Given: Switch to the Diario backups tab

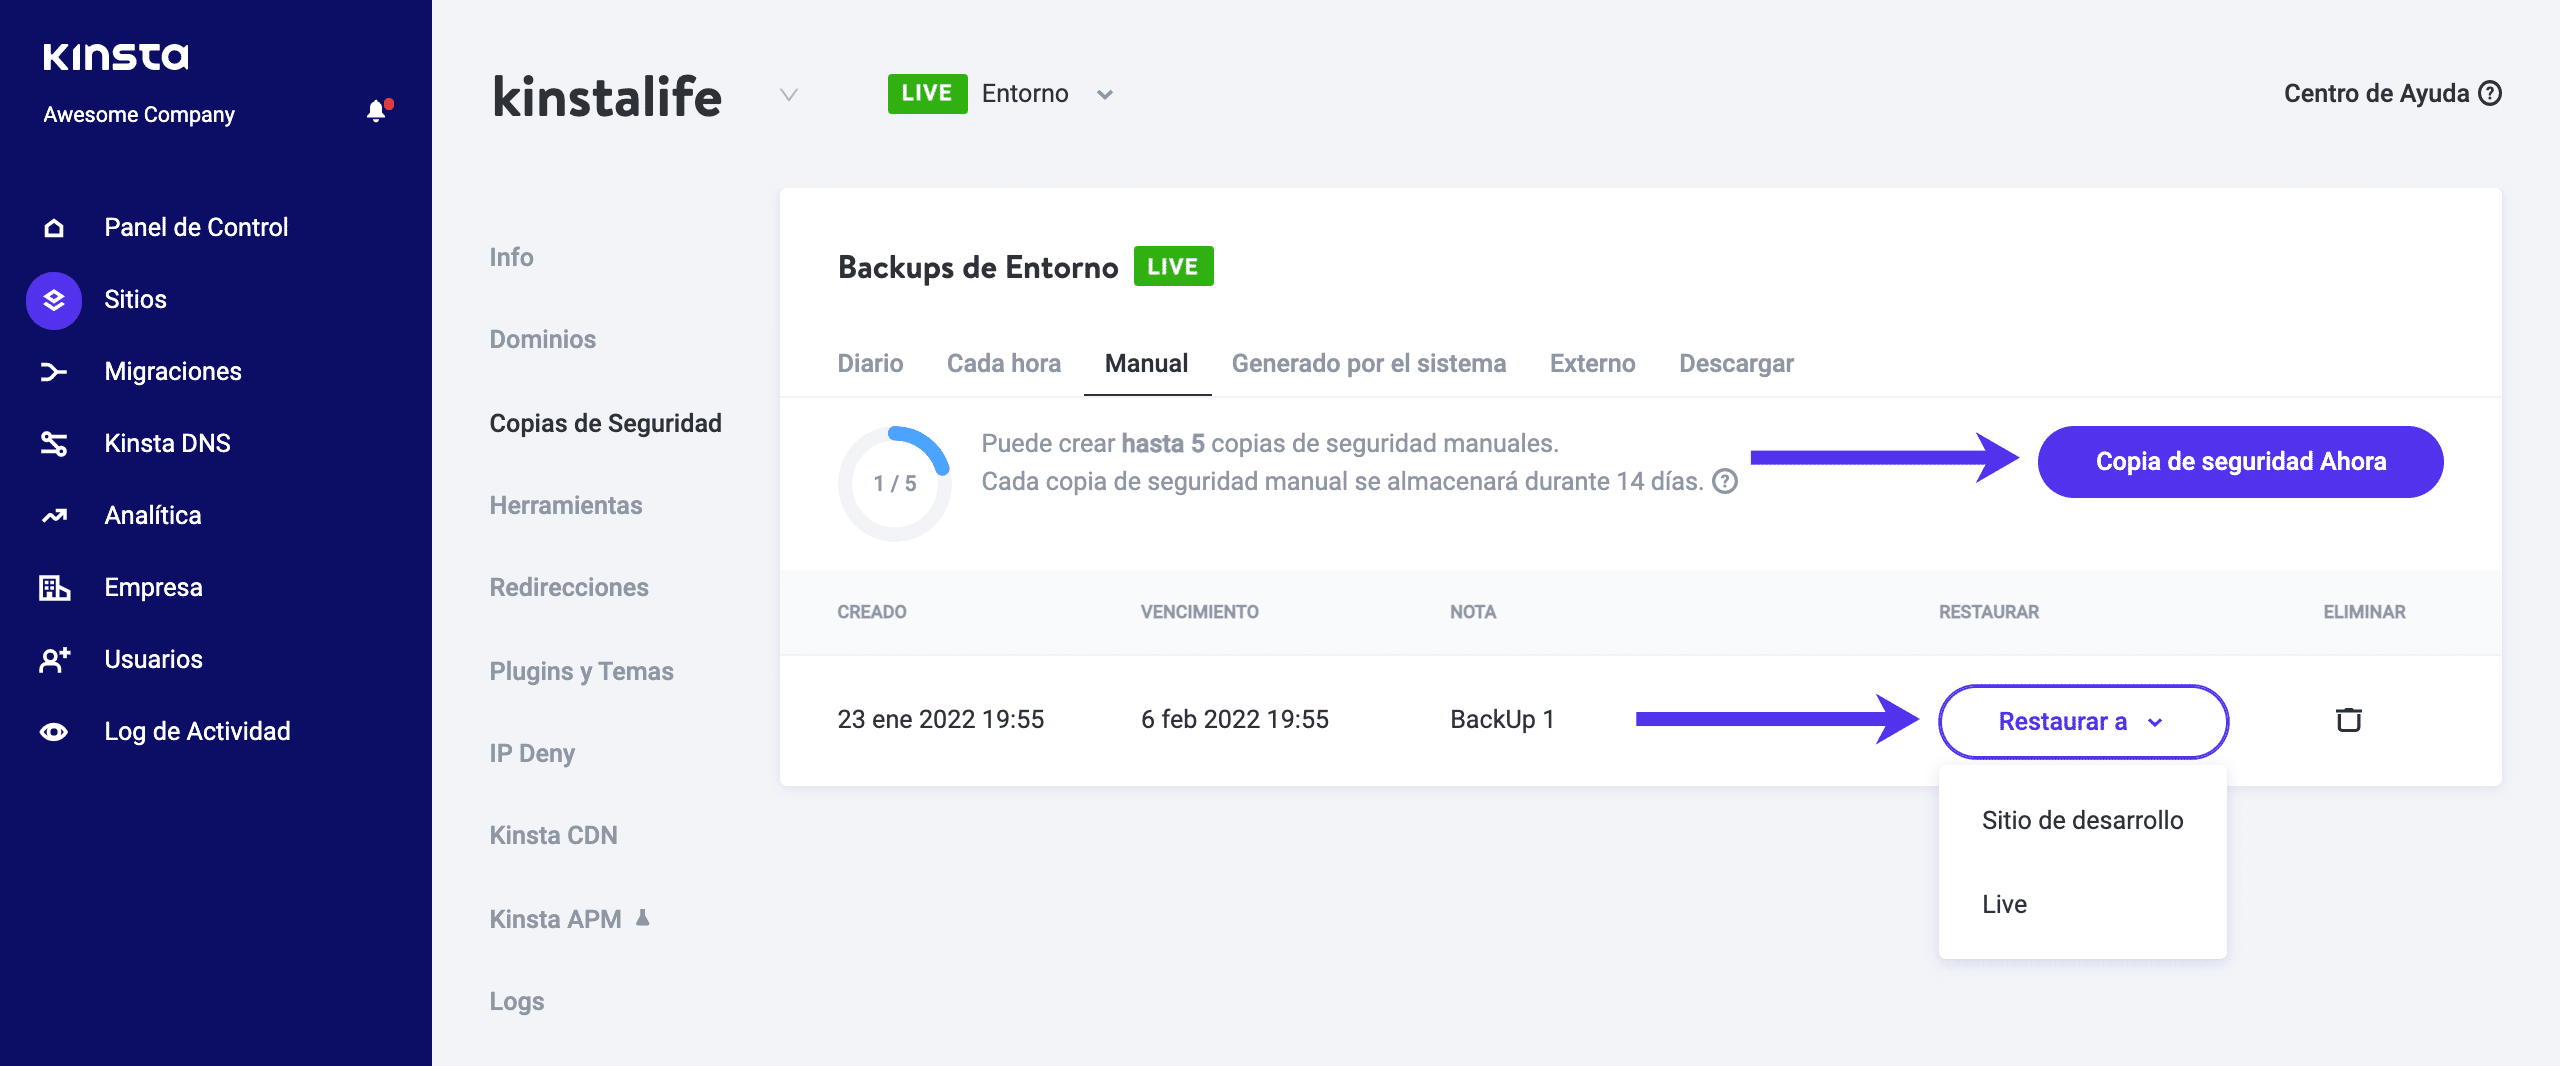Looking at the screenshot, I should (870, 364).
